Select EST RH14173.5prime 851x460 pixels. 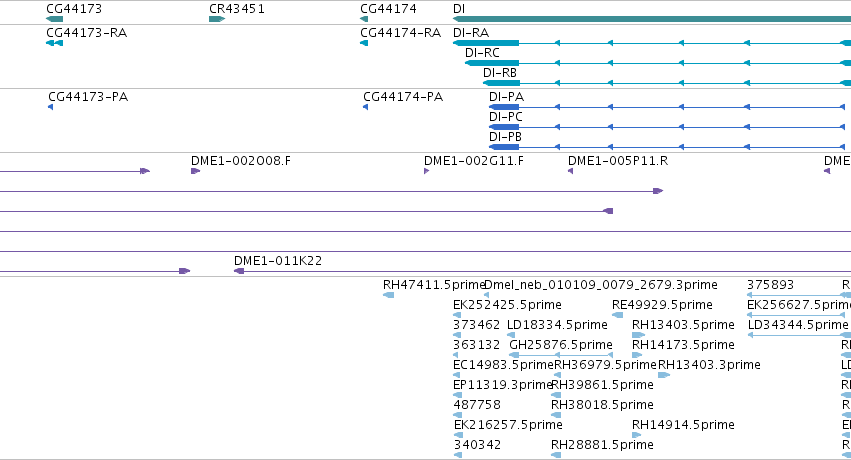coord(683,345)
